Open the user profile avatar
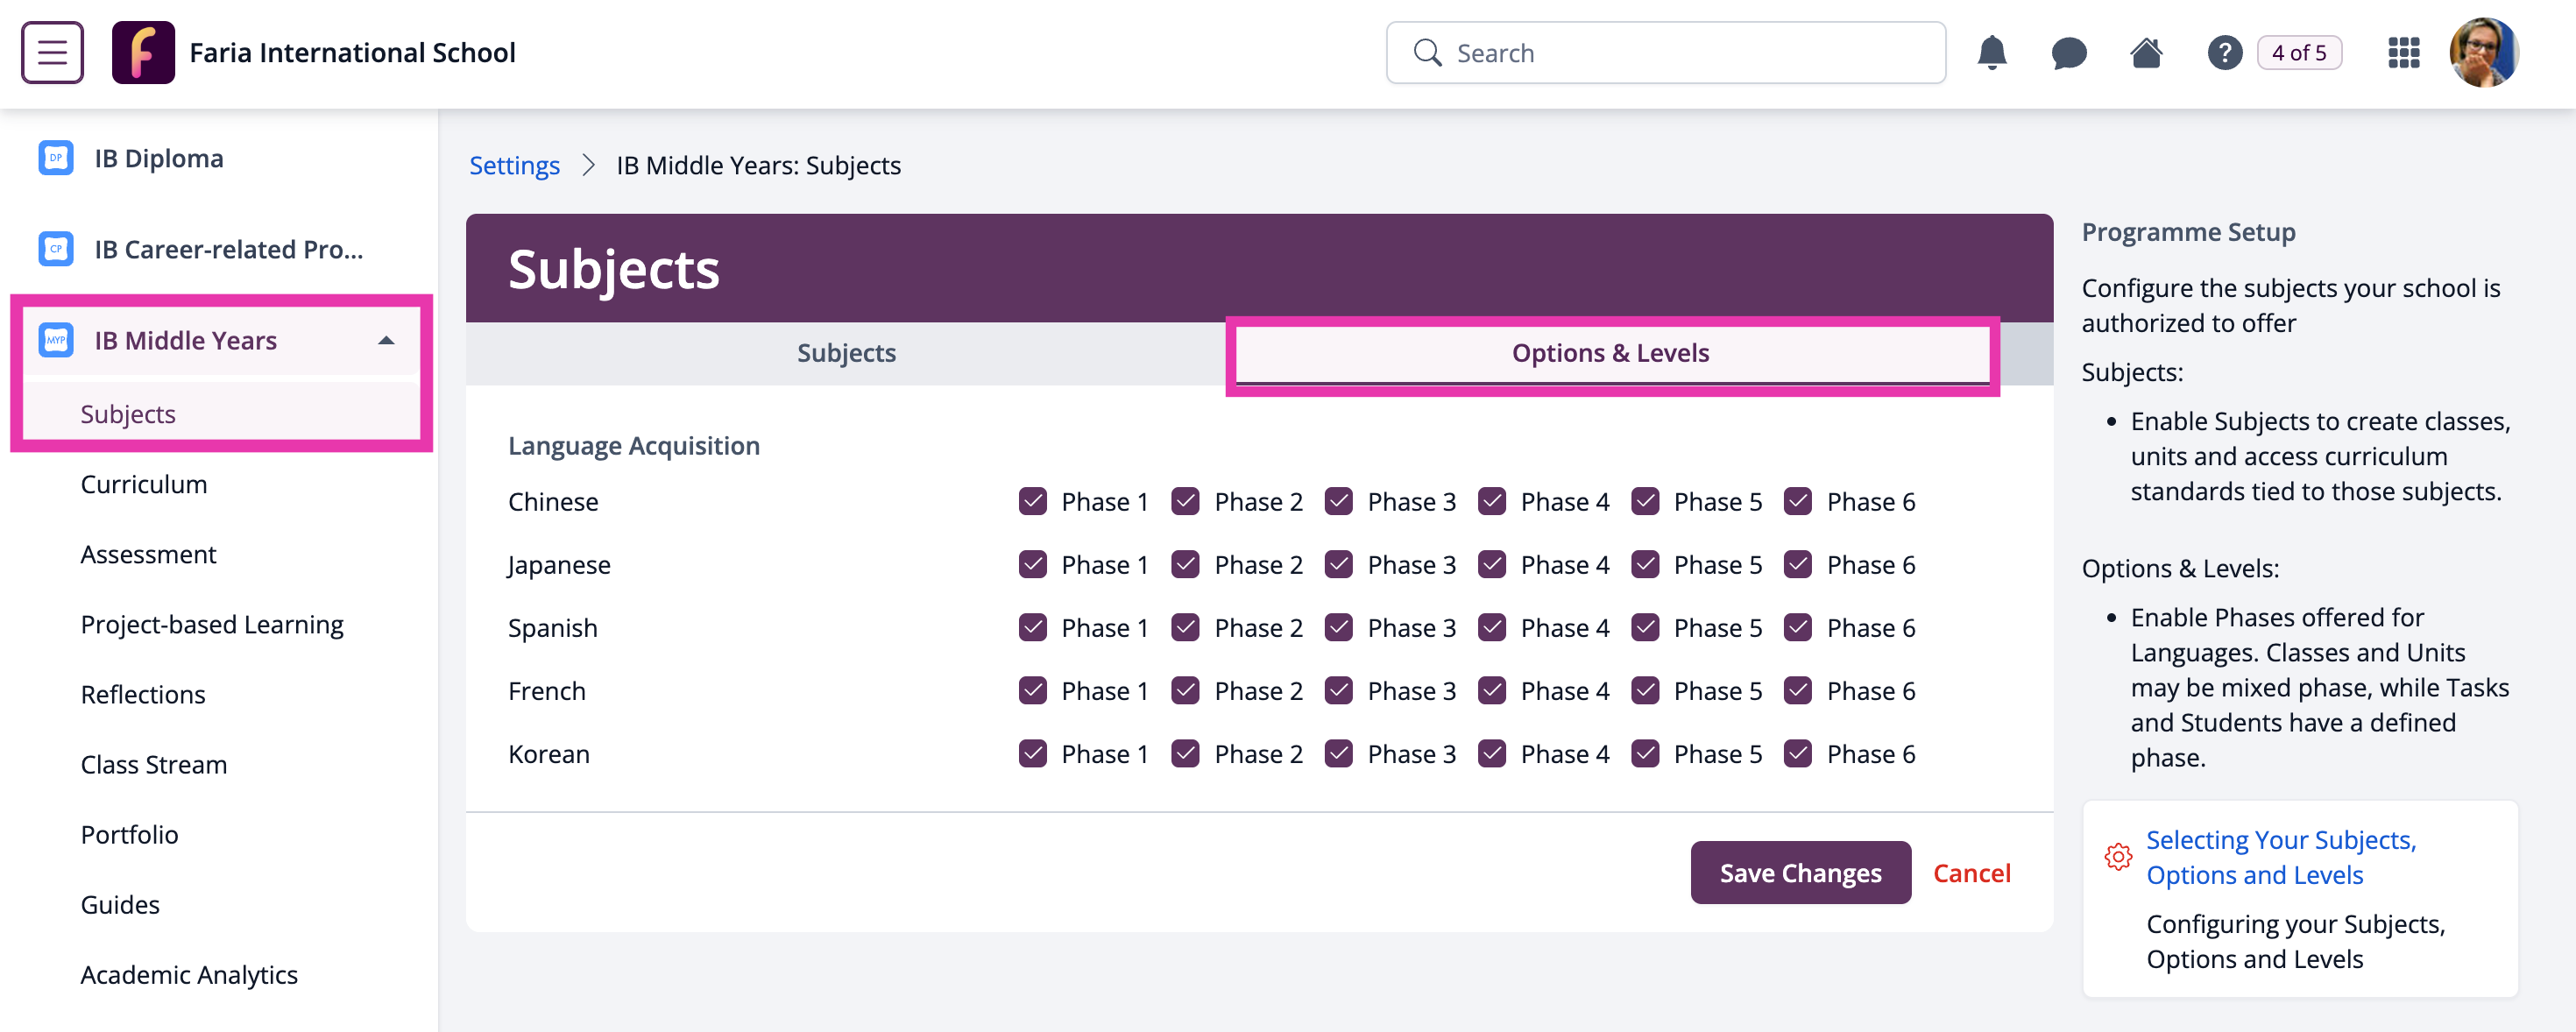 (x=2483, y=52)
